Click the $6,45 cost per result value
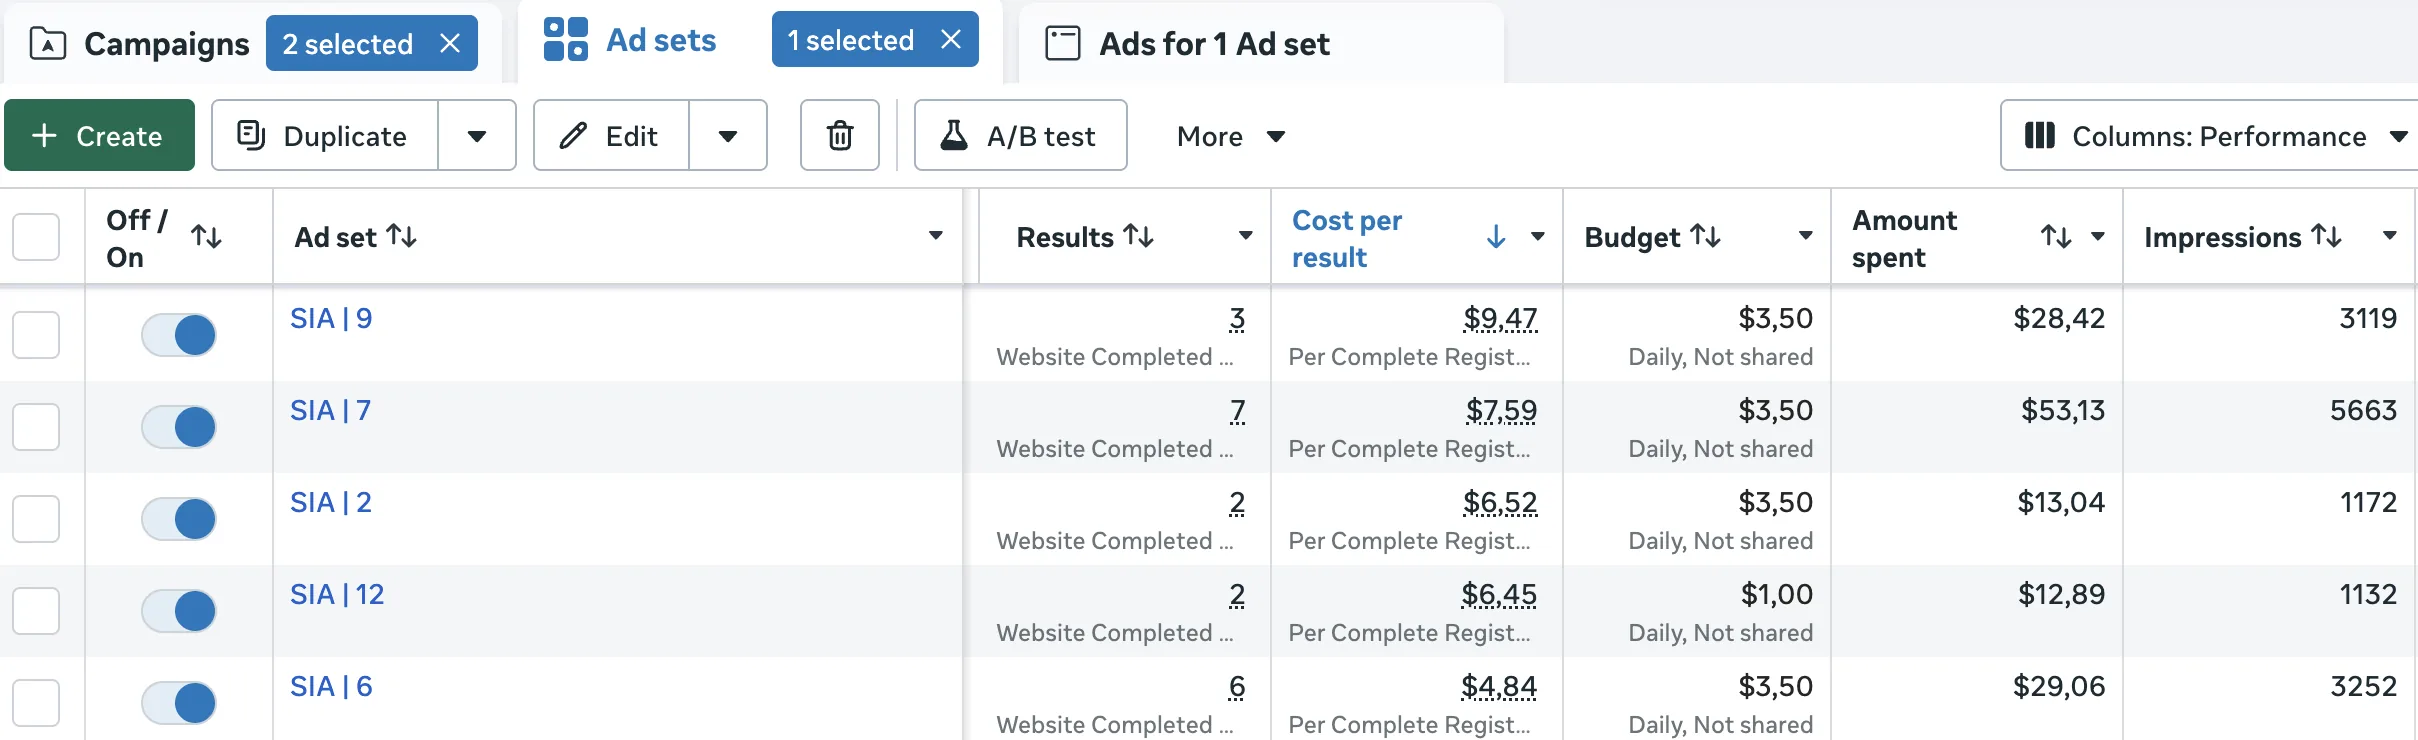The width and height of the screenshot is (2418, 740). [x=1499, y=594]
